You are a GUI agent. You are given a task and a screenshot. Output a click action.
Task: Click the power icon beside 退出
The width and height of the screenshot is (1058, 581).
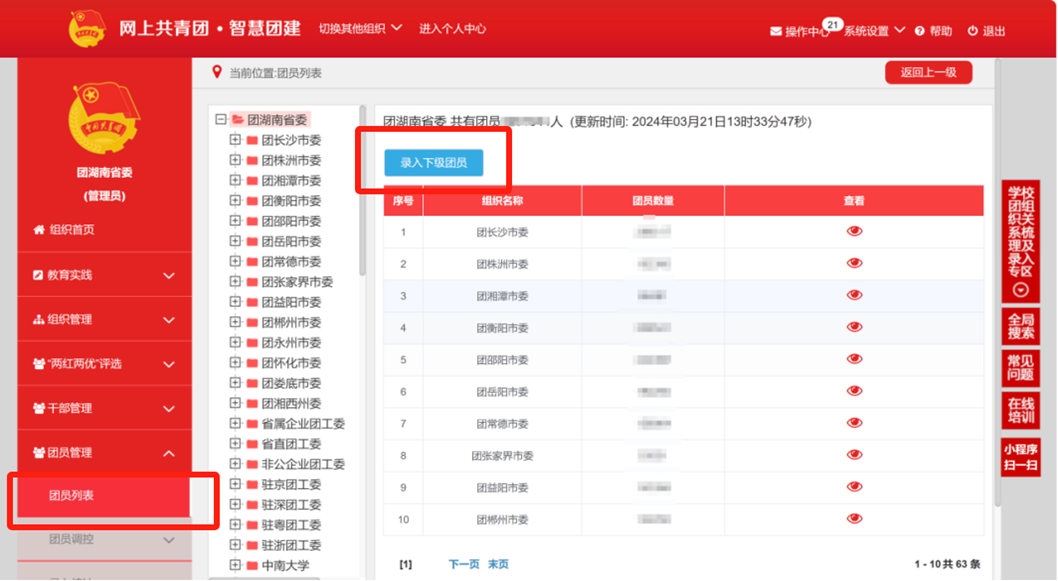972,31
